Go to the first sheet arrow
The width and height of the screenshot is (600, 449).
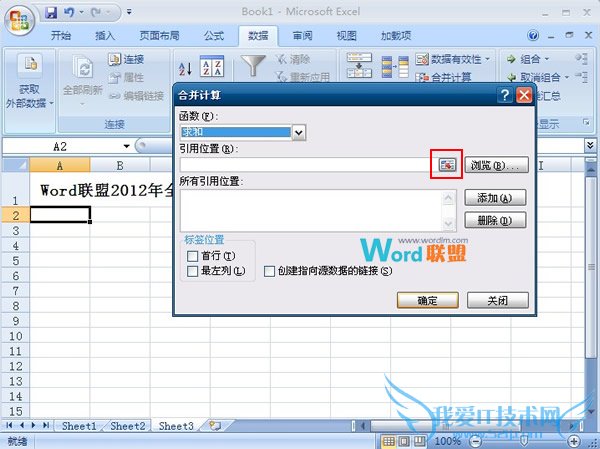tap(9, 425)
